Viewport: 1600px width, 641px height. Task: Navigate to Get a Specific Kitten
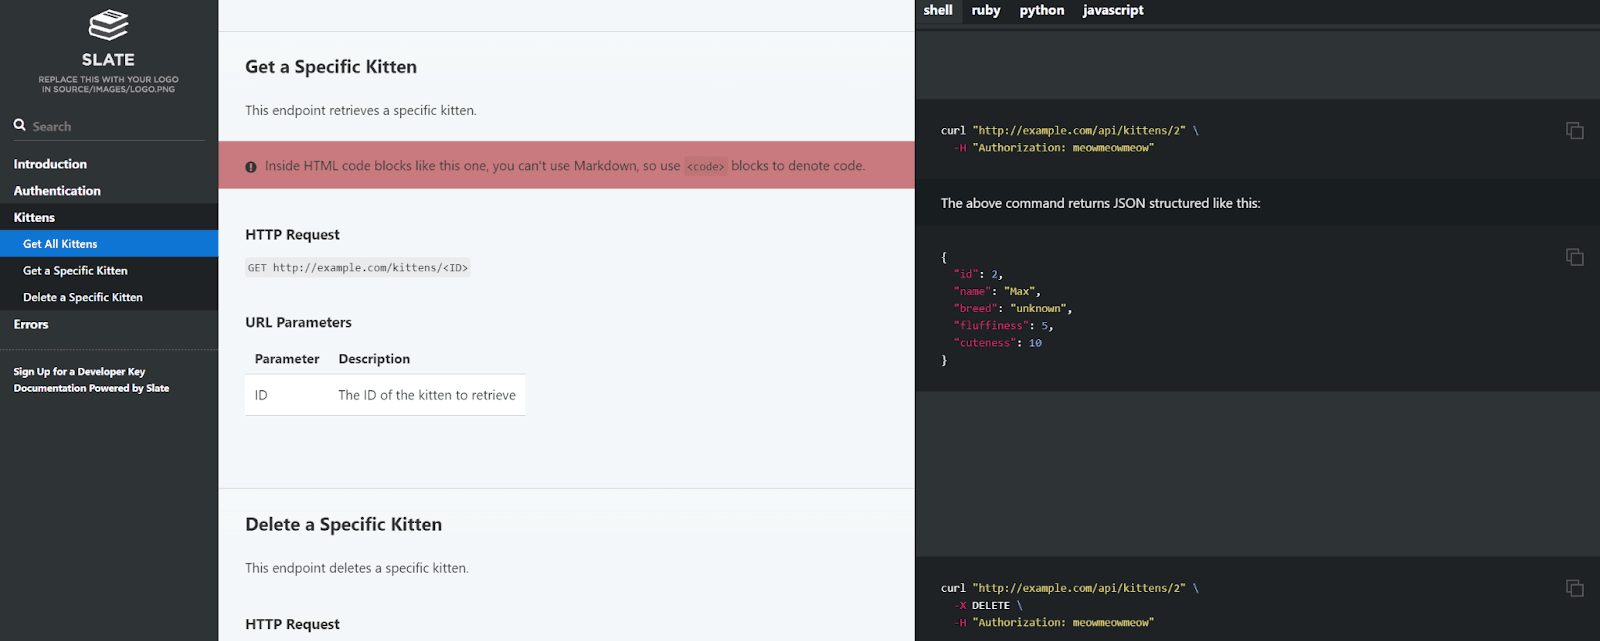[75, 271]
